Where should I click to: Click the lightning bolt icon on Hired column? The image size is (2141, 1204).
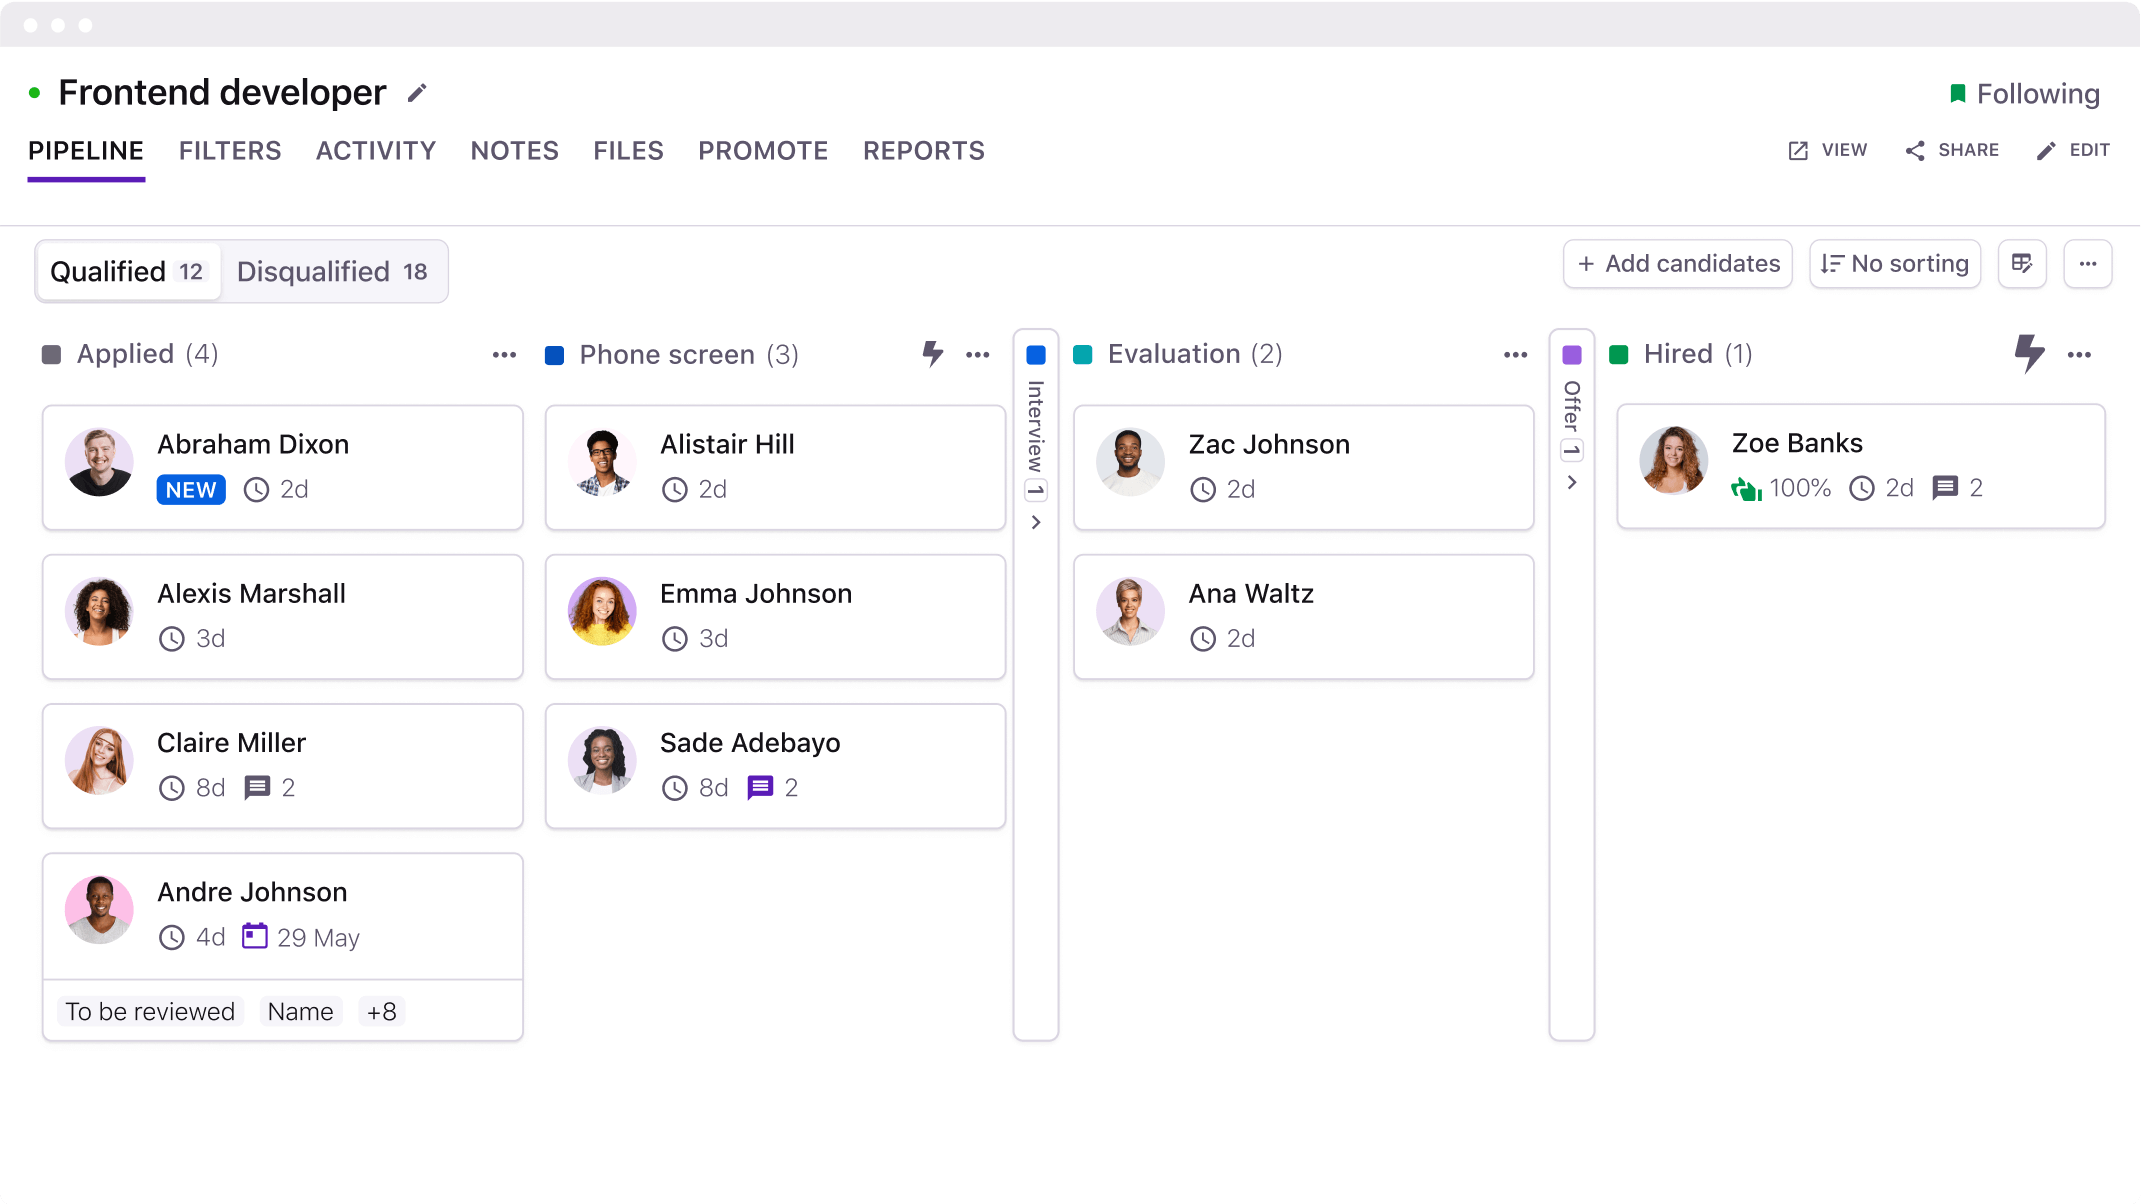click(2029, 354)
